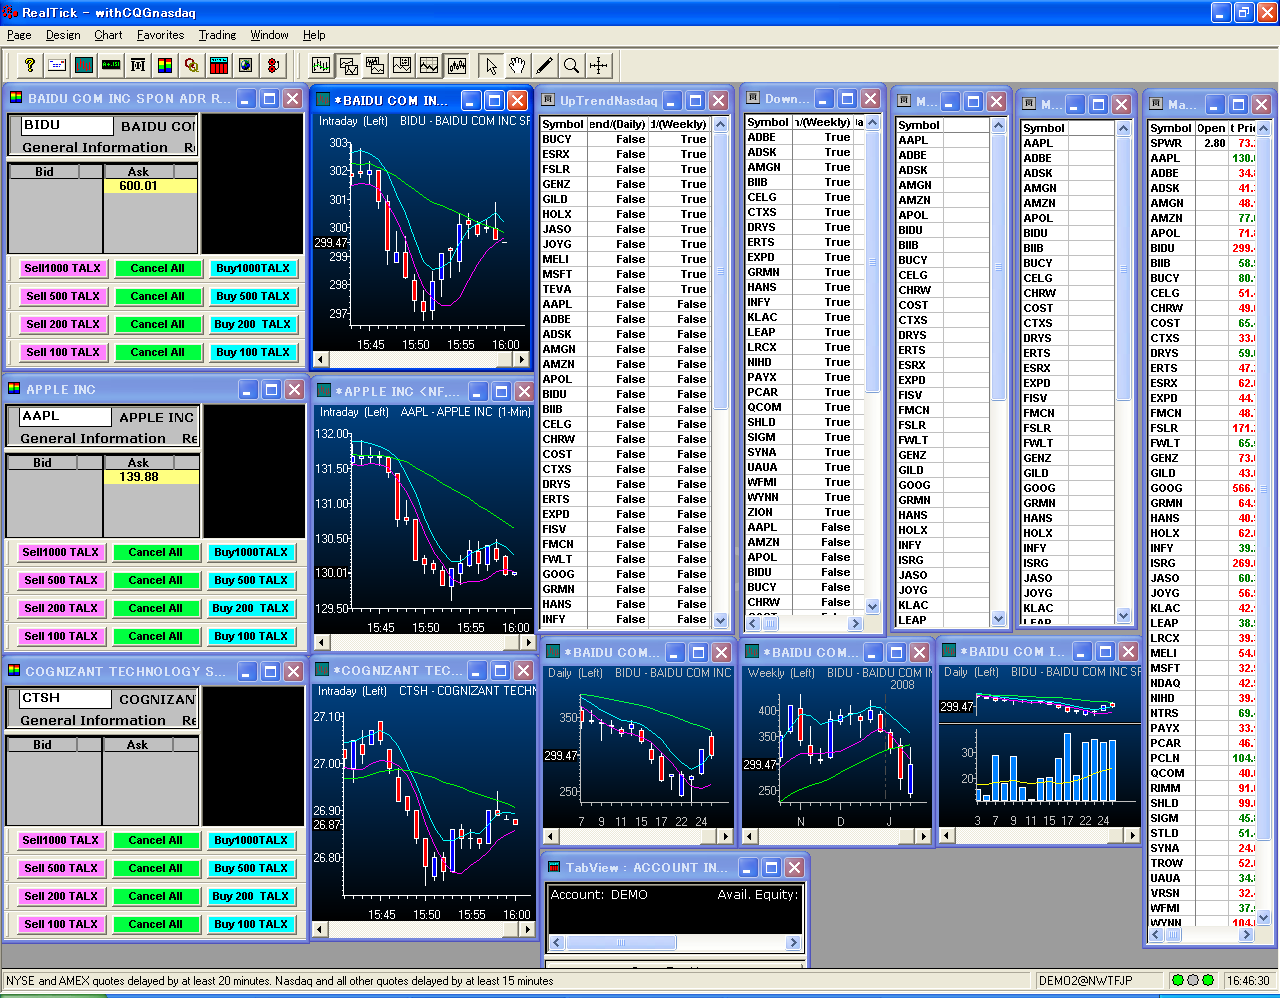
Task: Click the globe browser toolbar icon
Action: point(246,65)
